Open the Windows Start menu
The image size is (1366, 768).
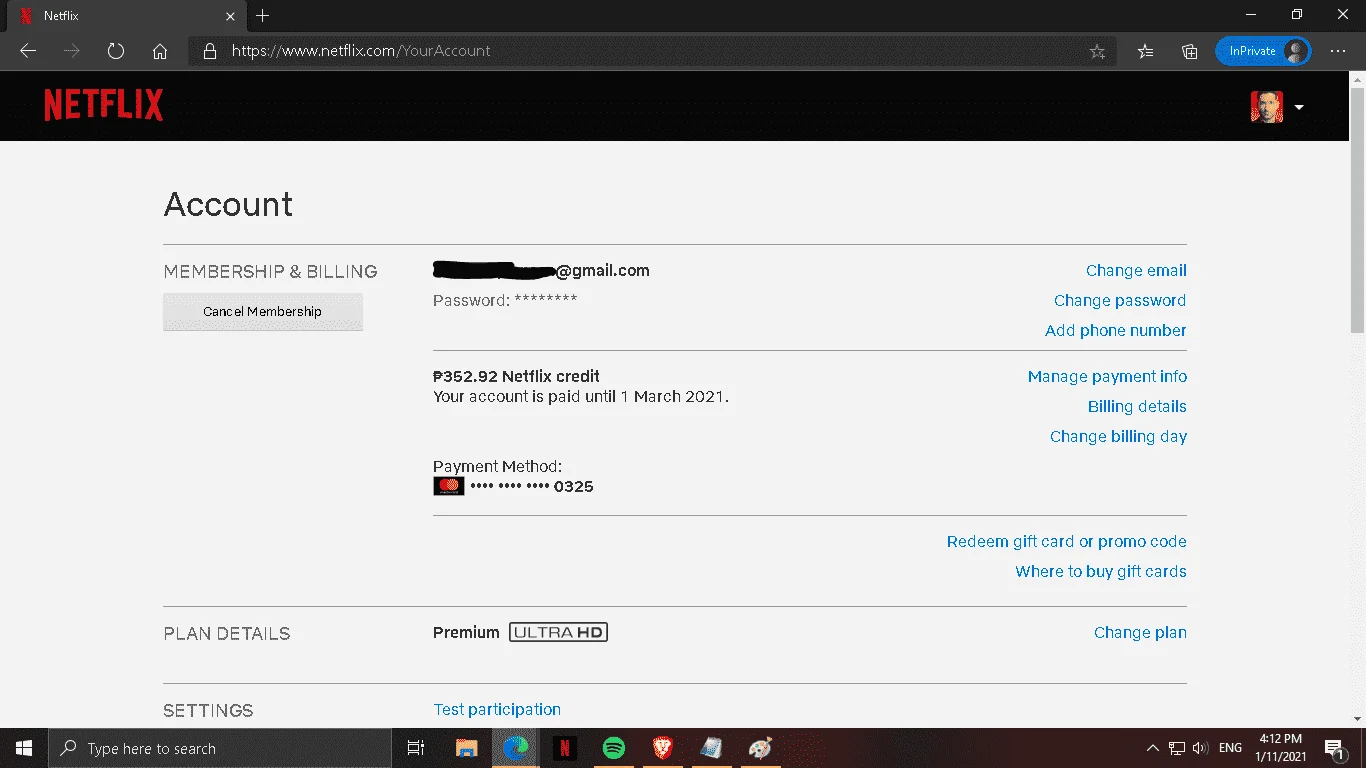click(x=24, y=748)
